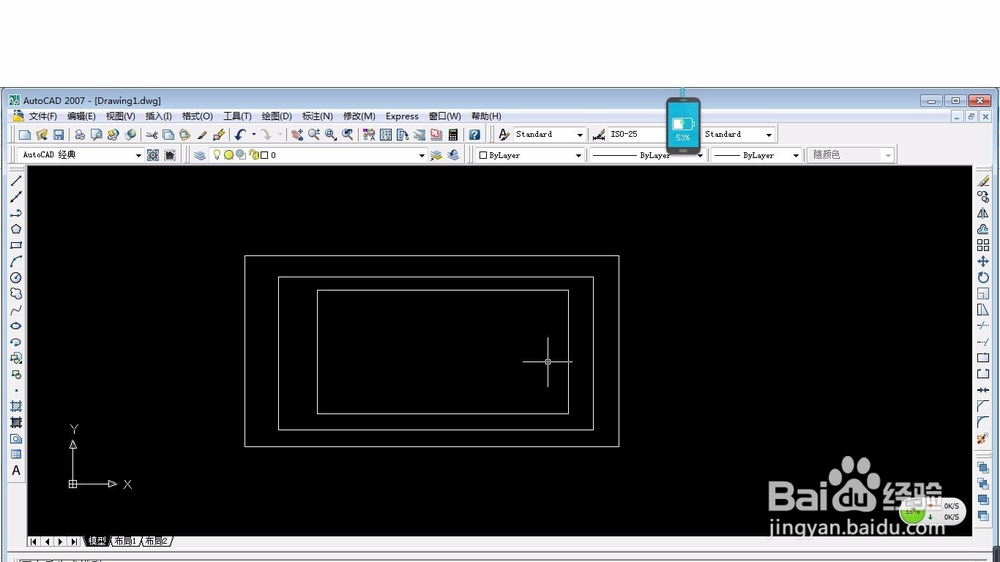
Task: Select the Arc tool
Action: 16,262
